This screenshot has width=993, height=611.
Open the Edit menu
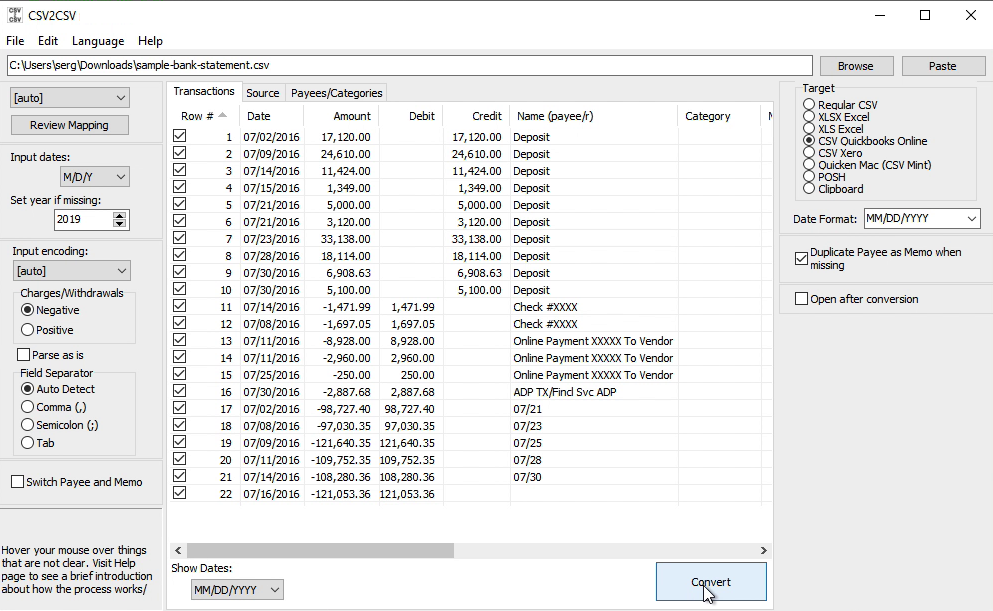[47, 41]
